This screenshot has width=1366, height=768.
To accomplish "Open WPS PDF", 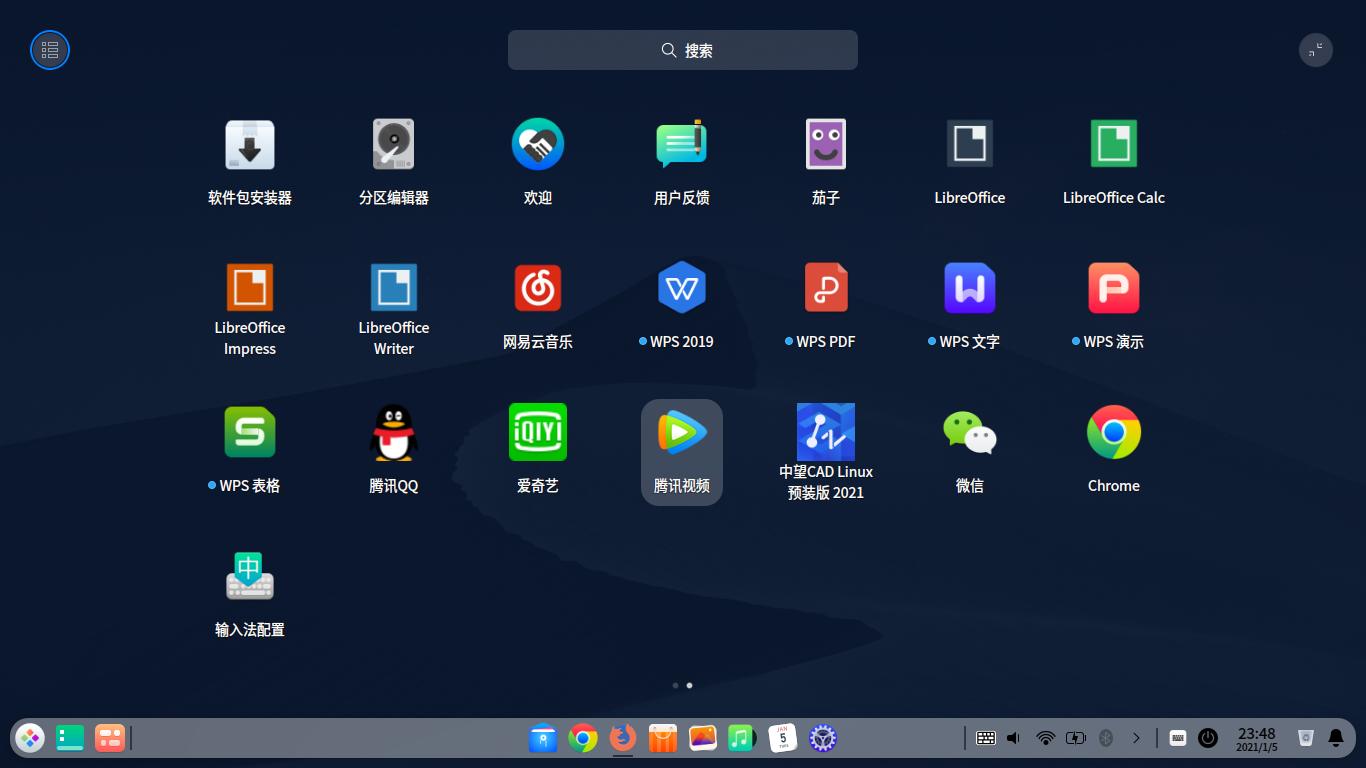I will pyautogui.click(x=826, y=288).
